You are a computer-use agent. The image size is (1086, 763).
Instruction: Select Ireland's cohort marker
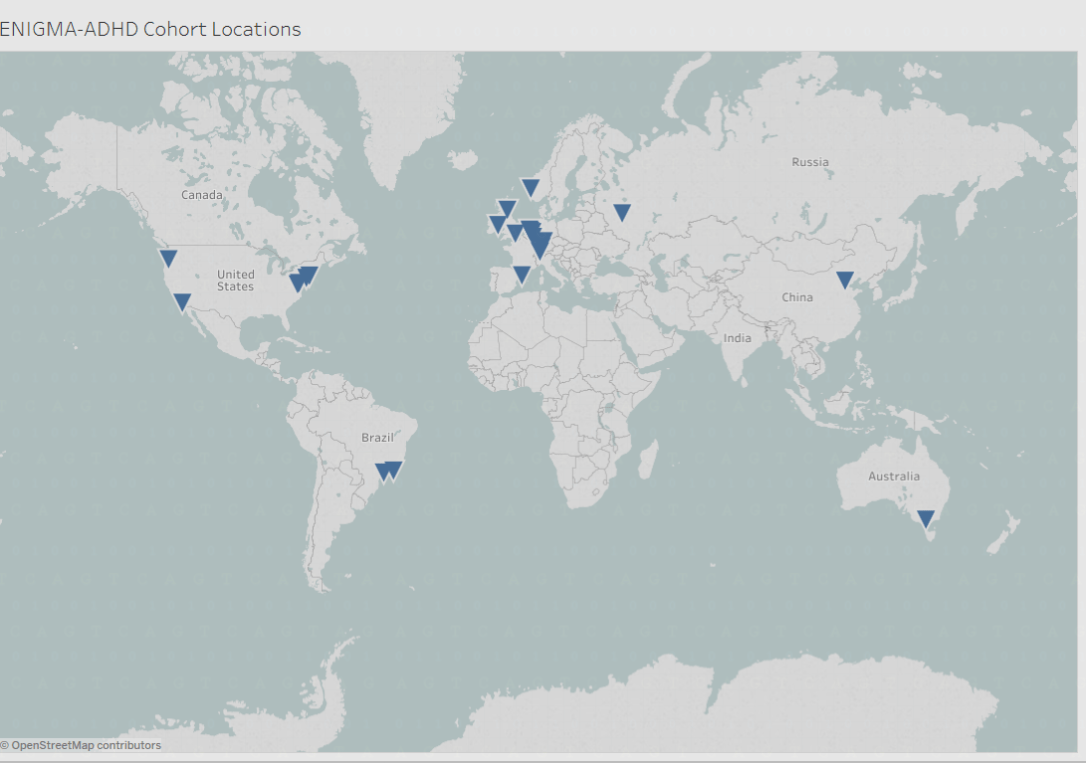(497, 222)
